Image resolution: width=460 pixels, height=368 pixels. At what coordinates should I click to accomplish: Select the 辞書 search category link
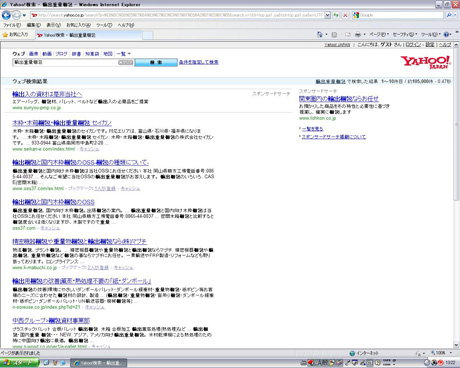pyautogui.click(x=76, y=54)
